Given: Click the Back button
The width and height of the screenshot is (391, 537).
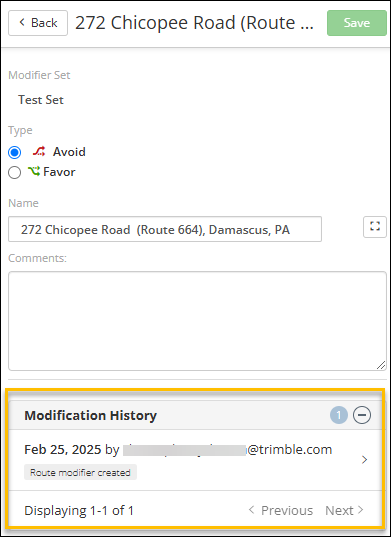Looking at the screenshot, I should [38, 23].
